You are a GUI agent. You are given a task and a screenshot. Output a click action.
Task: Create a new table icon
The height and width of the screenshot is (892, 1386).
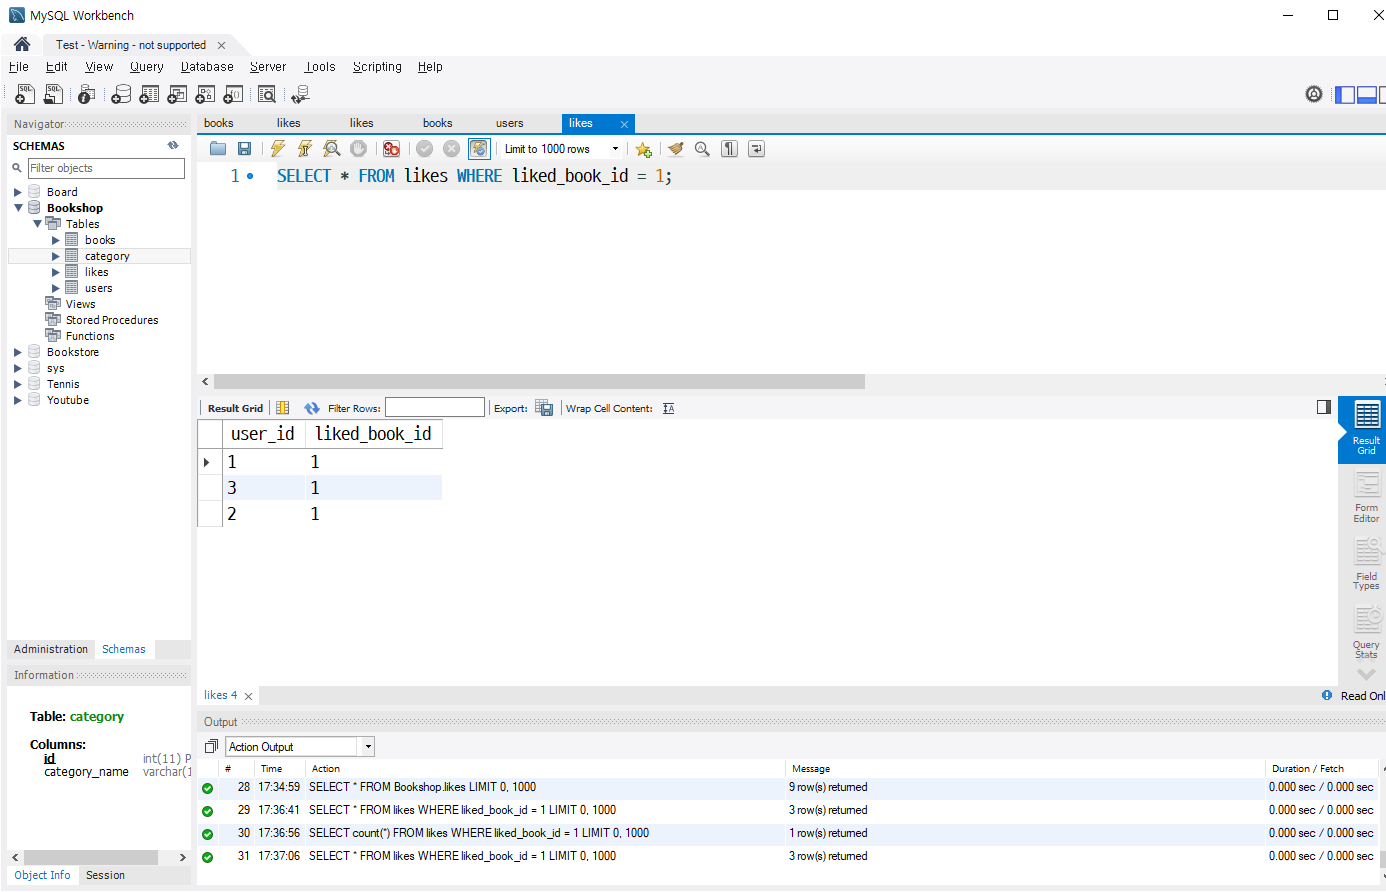[149, 94]
